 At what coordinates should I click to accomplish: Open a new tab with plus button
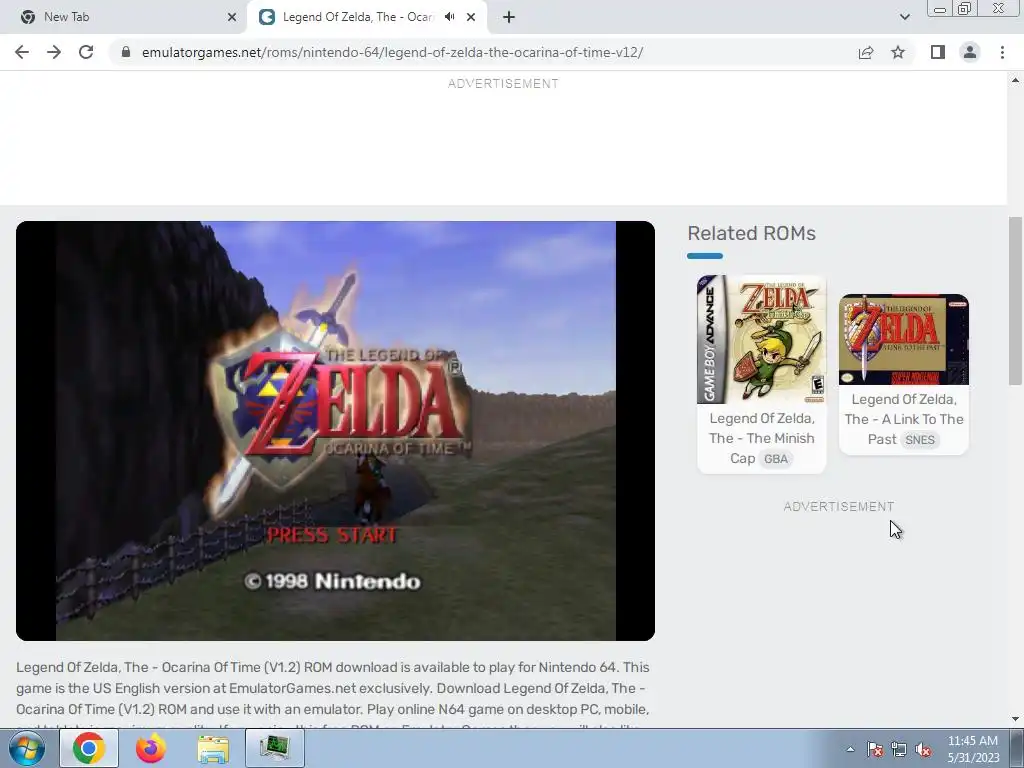pos(509,17)
